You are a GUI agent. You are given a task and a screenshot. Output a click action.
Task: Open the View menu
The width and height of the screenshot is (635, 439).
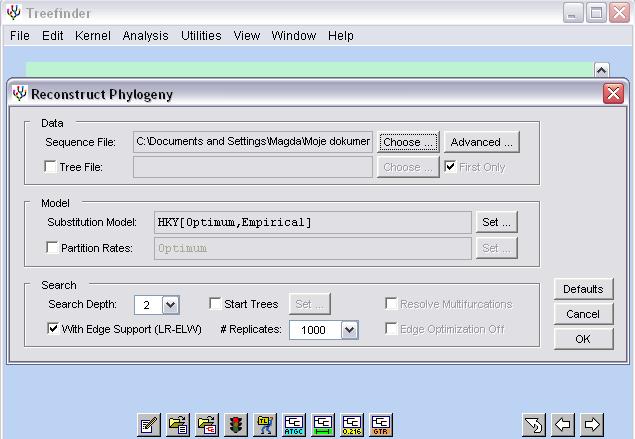[247, 36]
